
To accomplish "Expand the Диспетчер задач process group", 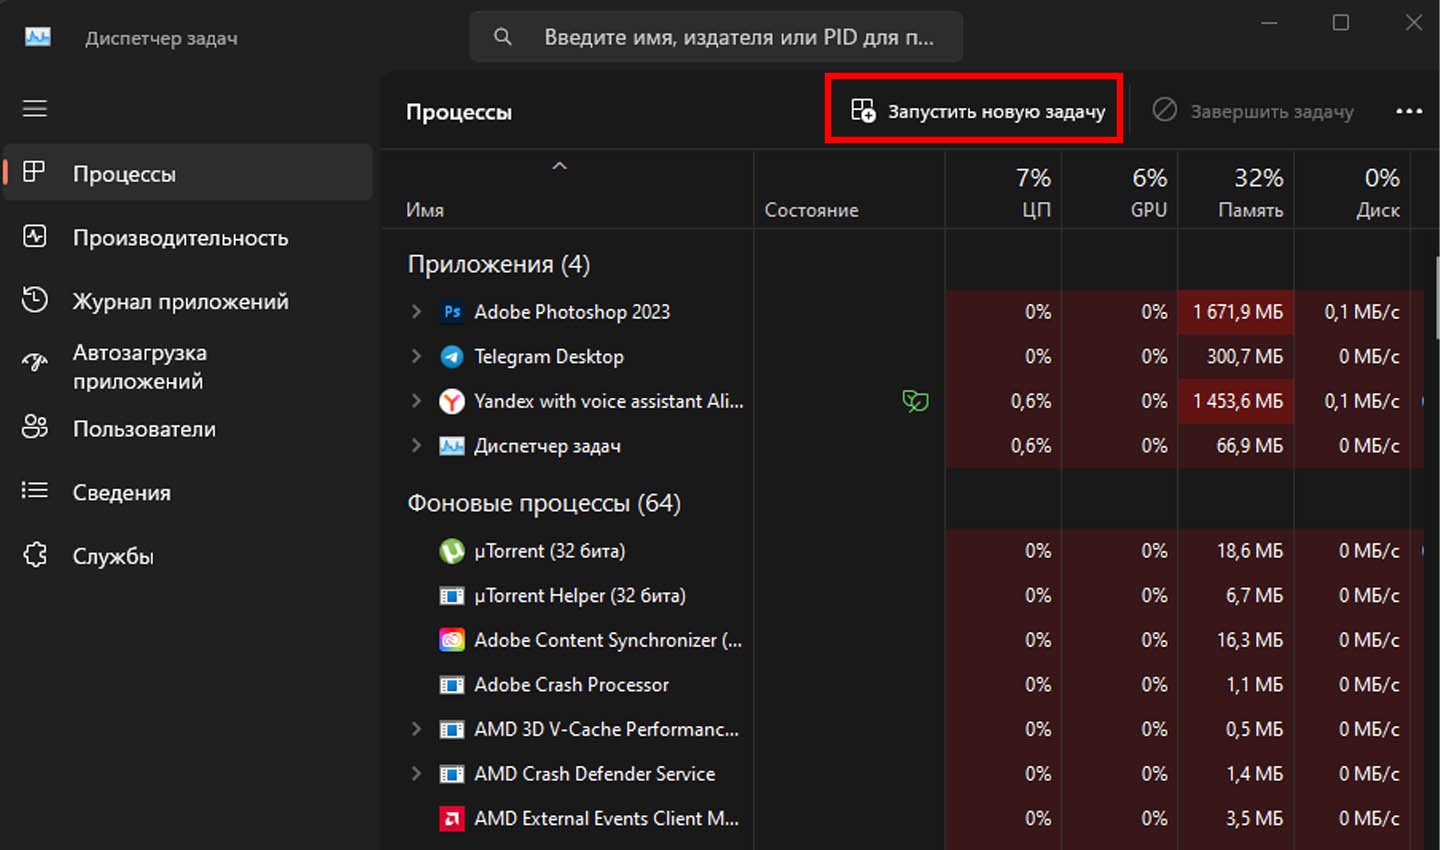I will [x=416, y=446].
